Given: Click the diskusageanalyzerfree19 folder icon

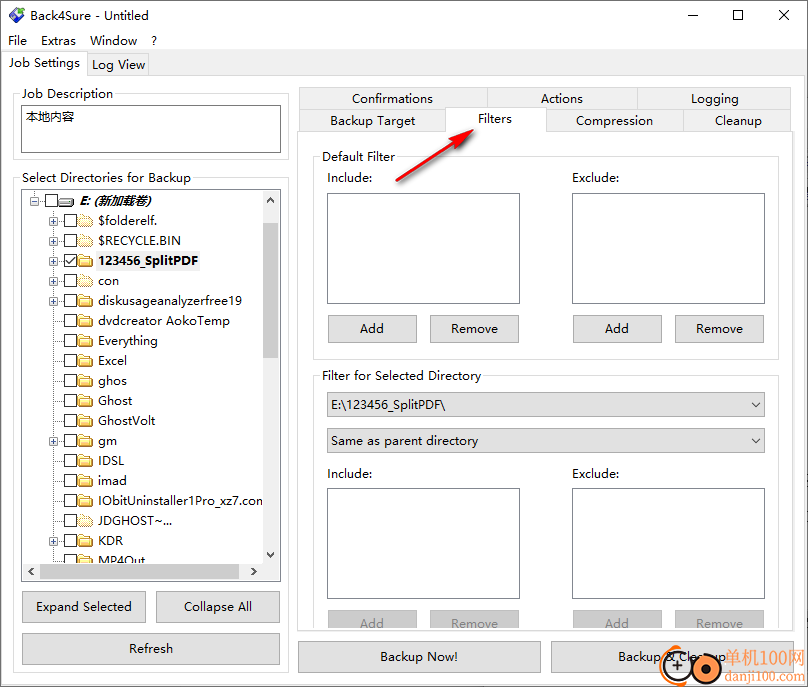Looking at the screenshot, I should pyautogui.click(x=86, y=301).
